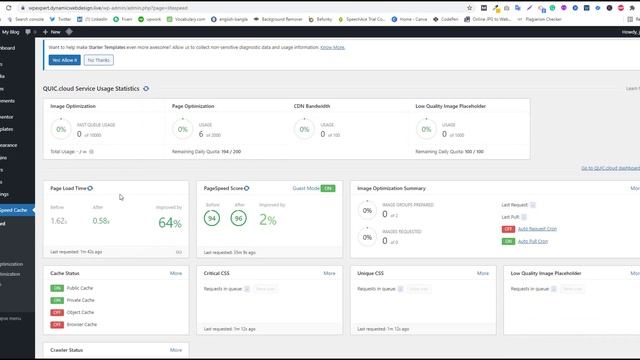Open Know More link in notice
640x360 pixels.
(x=332, y=47)
